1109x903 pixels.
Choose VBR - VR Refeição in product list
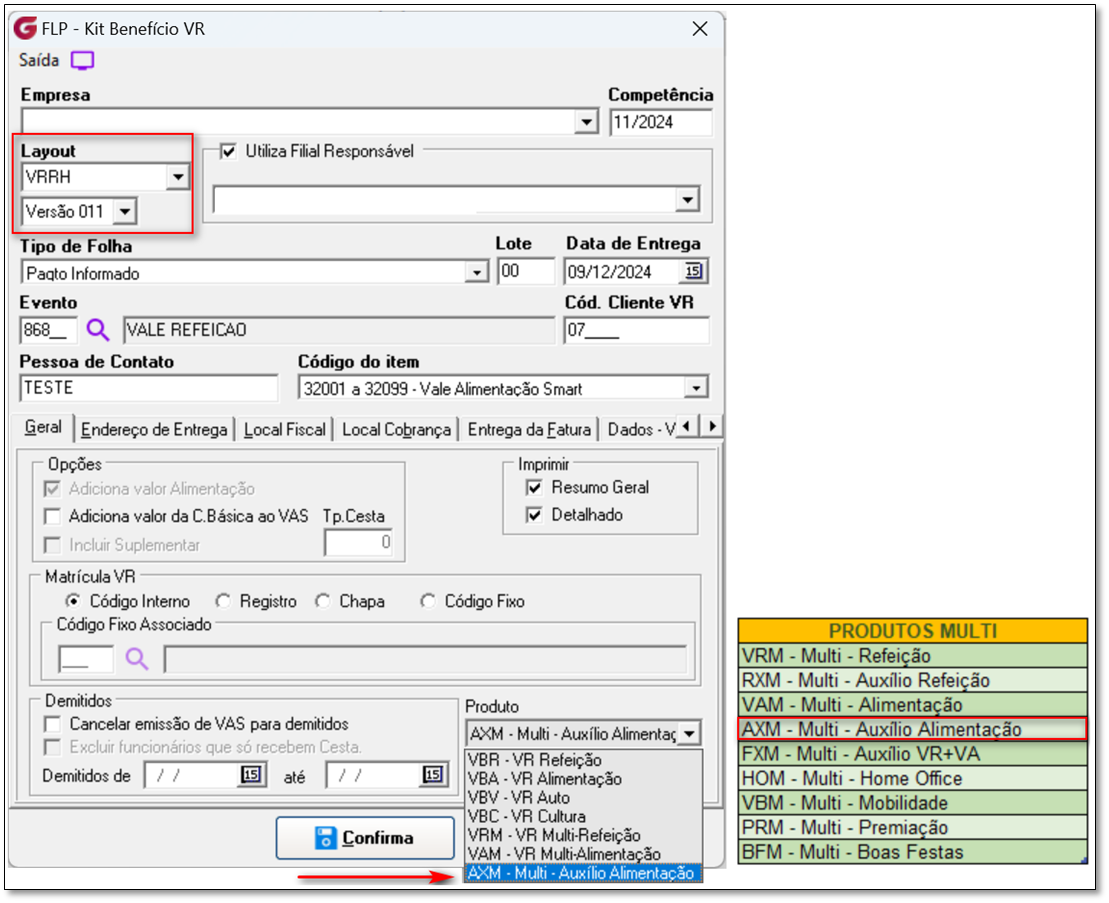583,760
